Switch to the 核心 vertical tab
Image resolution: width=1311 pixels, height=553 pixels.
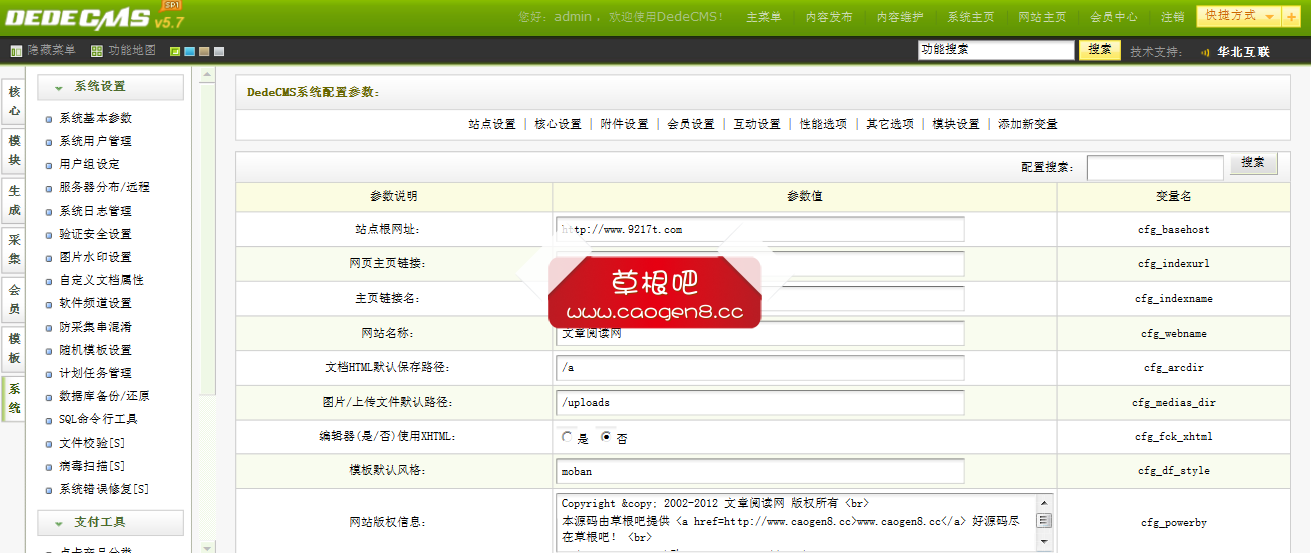(14, 101)
